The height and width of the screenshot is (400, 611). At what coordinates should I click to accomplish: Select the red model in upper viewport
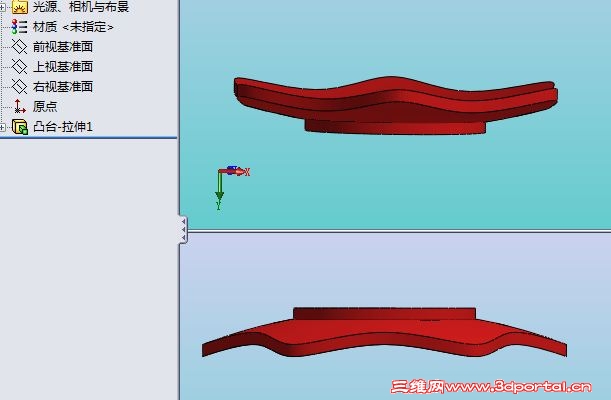395,105
